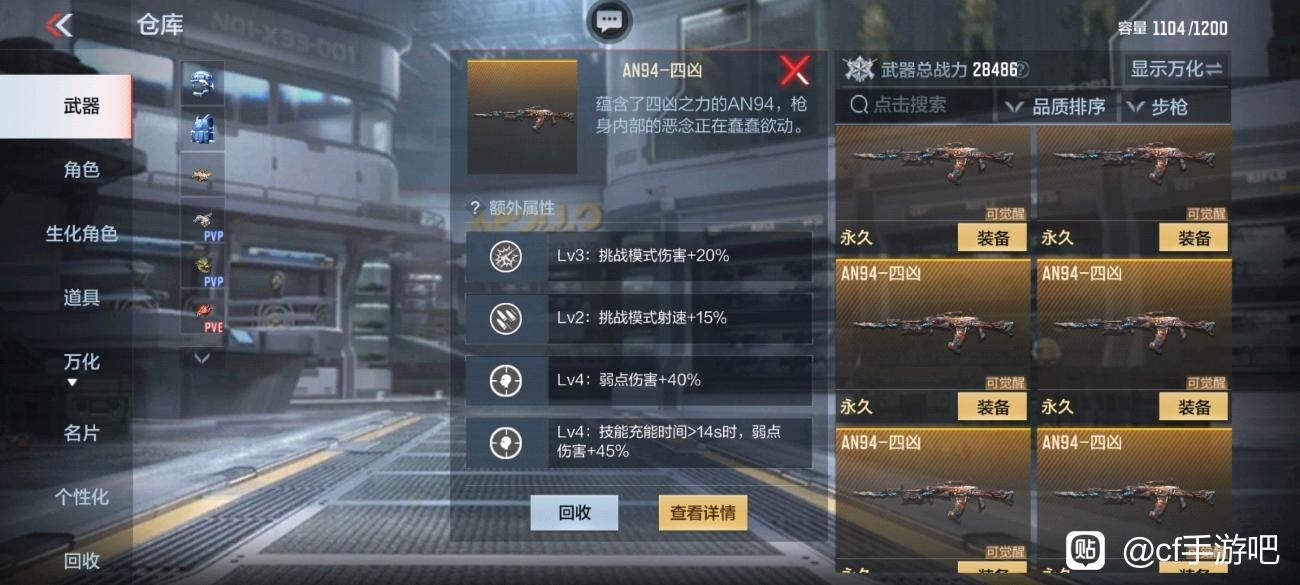Screen dimensions: 1300x585
Task: Click the 额外属性 question mark help icon
Action: tap(475, 208)
